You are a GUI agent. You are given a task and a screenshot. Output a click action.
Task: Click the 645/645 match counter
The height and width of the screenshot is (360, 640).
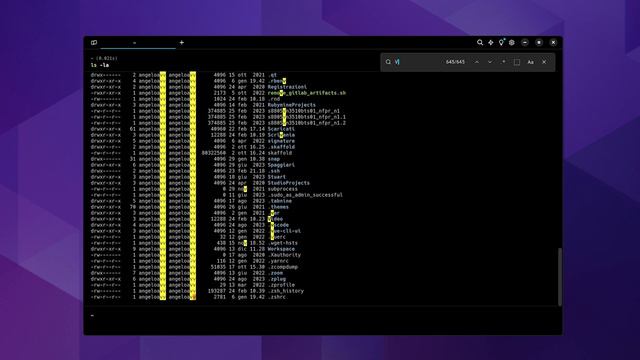(455, 62)
